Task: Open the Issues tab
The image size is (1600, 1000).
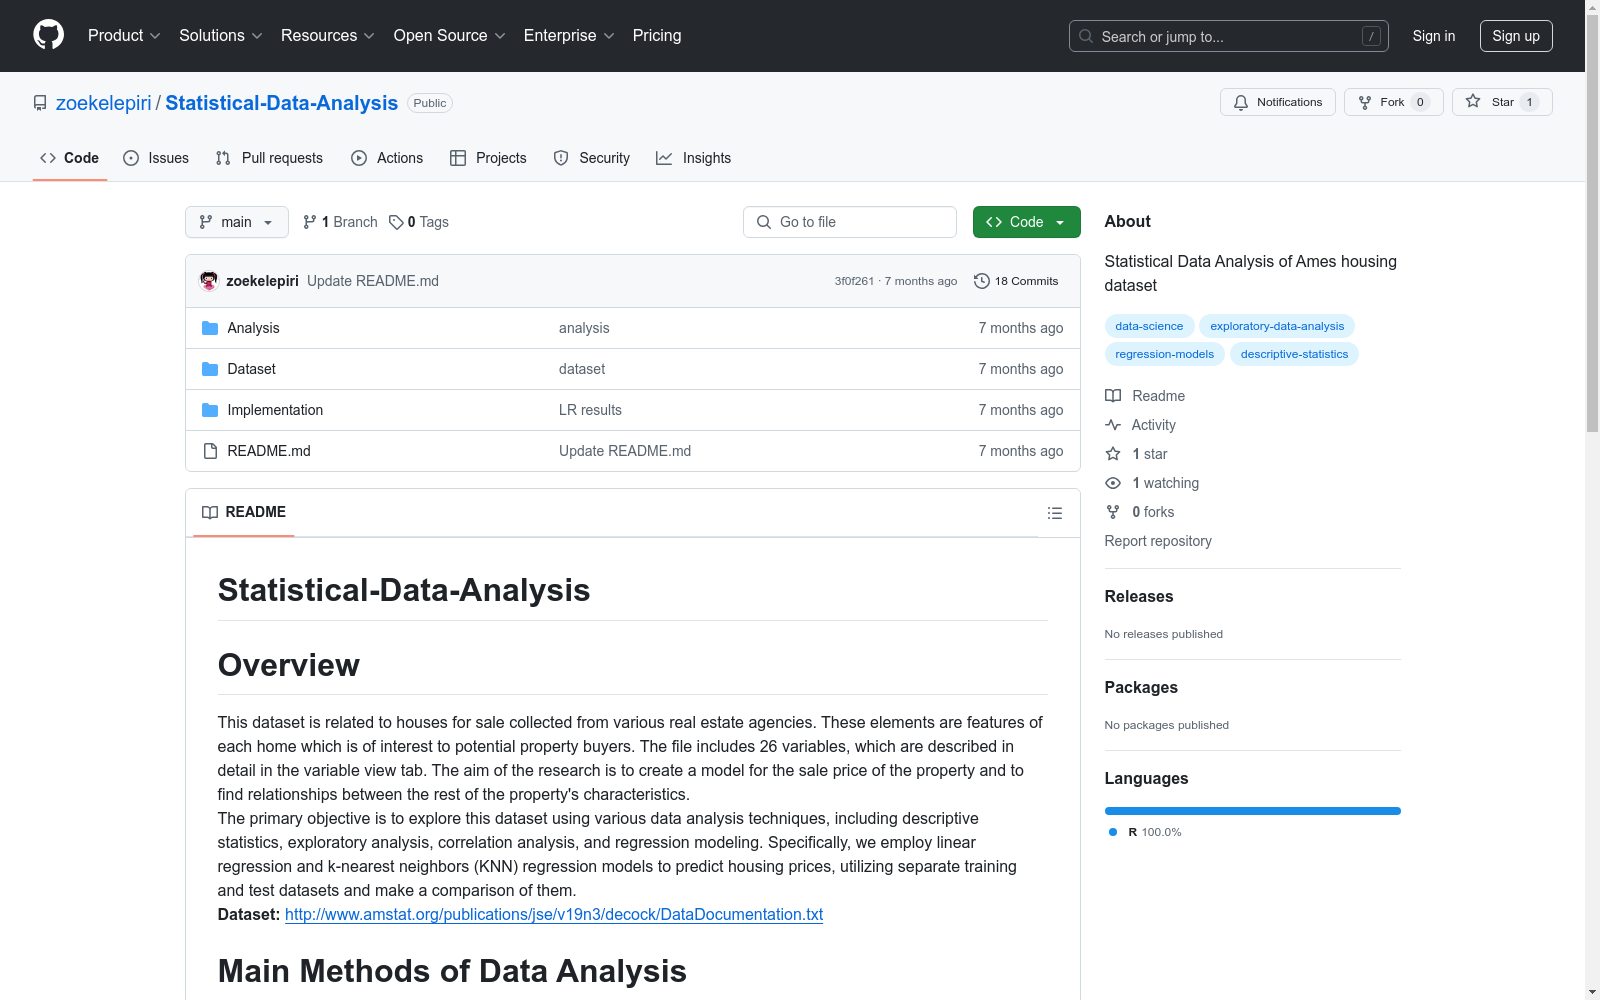Action: click(156, 158)
